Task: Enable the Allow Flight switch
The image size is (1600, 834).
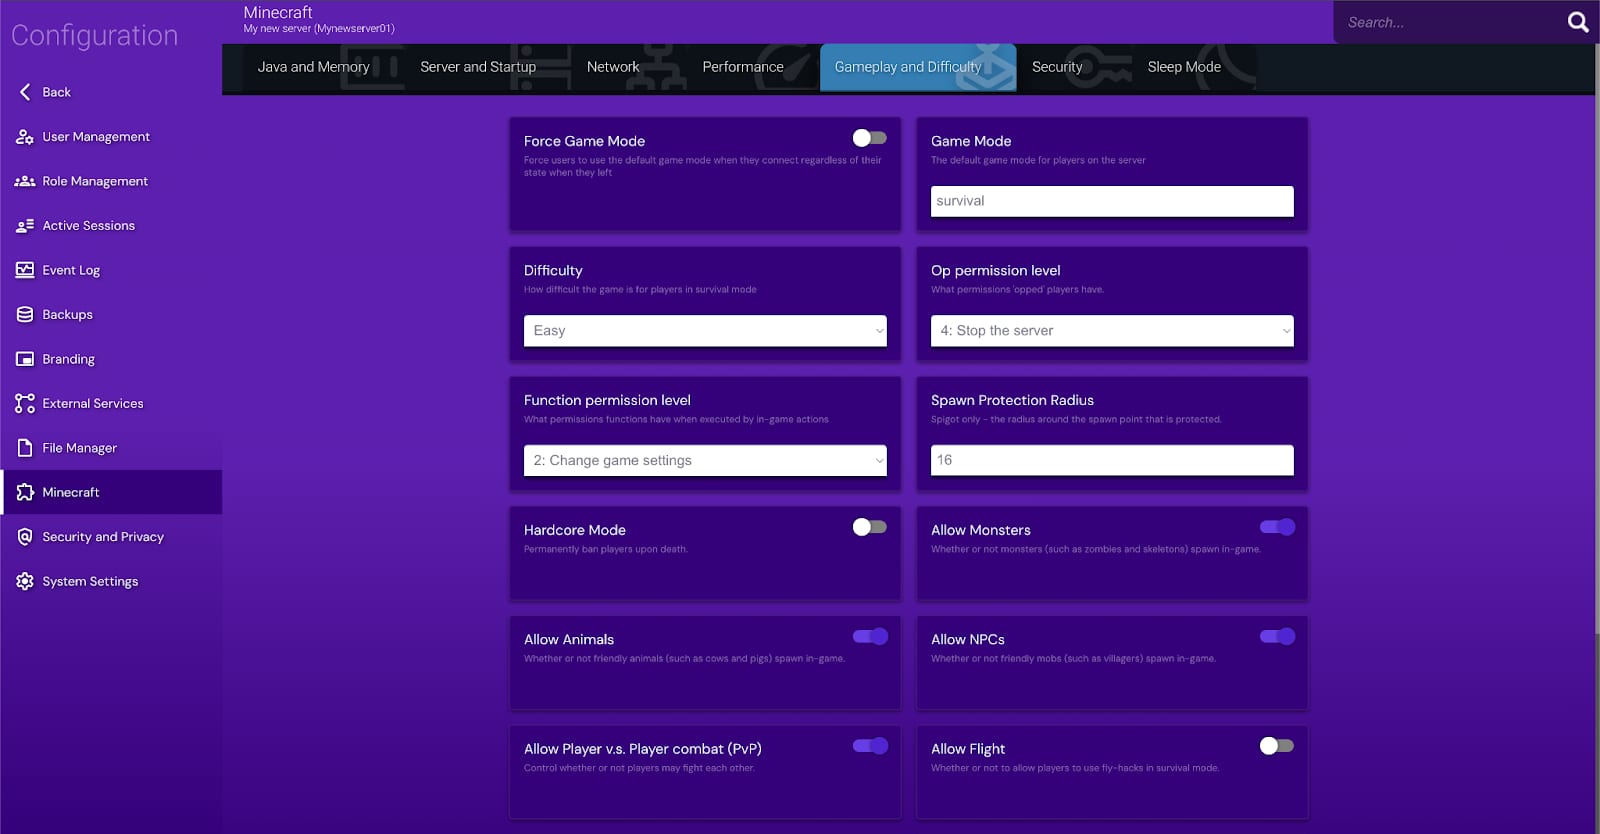Action: 1277,746
